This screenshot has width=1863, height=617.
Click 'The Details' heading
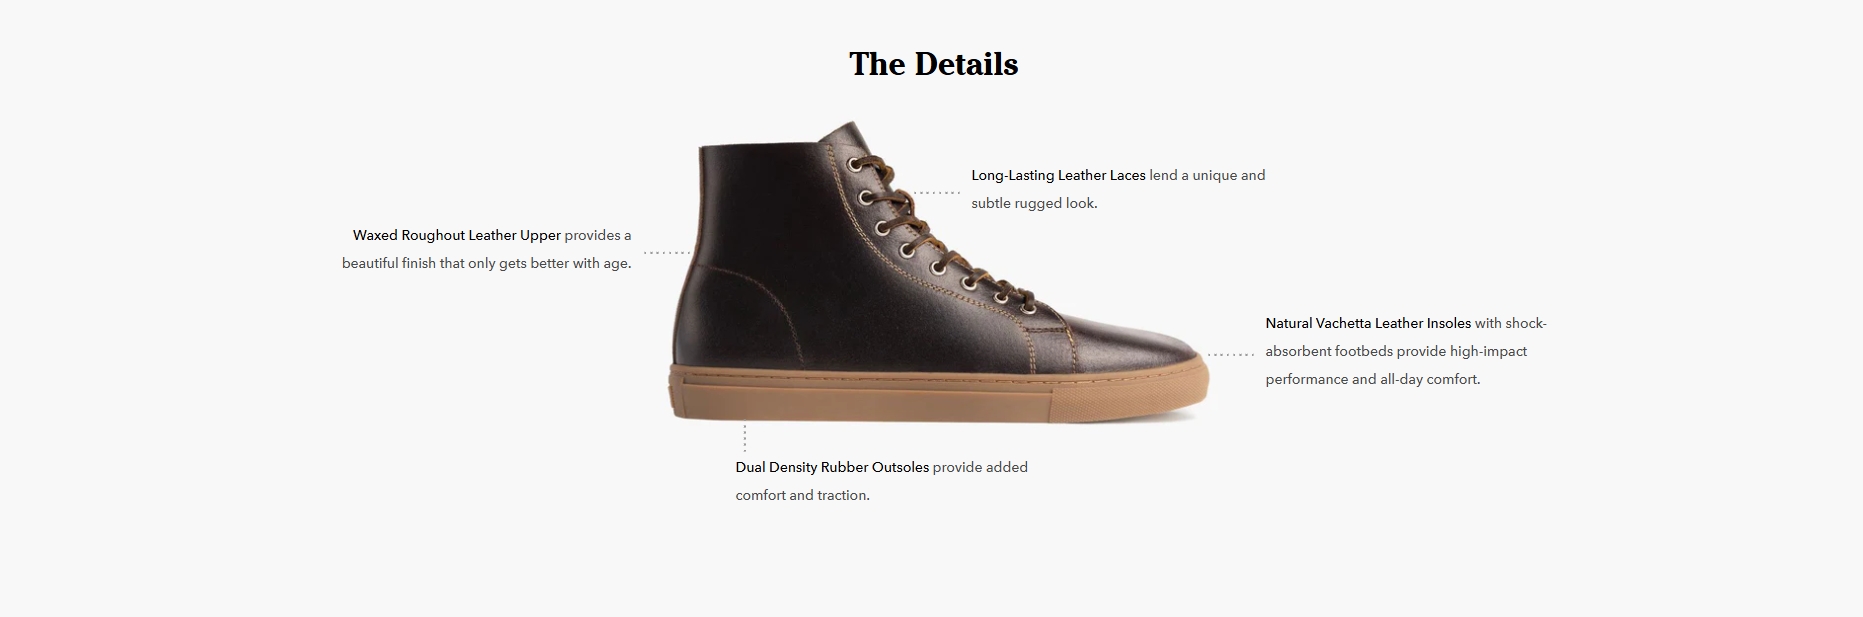pos(933,64)
